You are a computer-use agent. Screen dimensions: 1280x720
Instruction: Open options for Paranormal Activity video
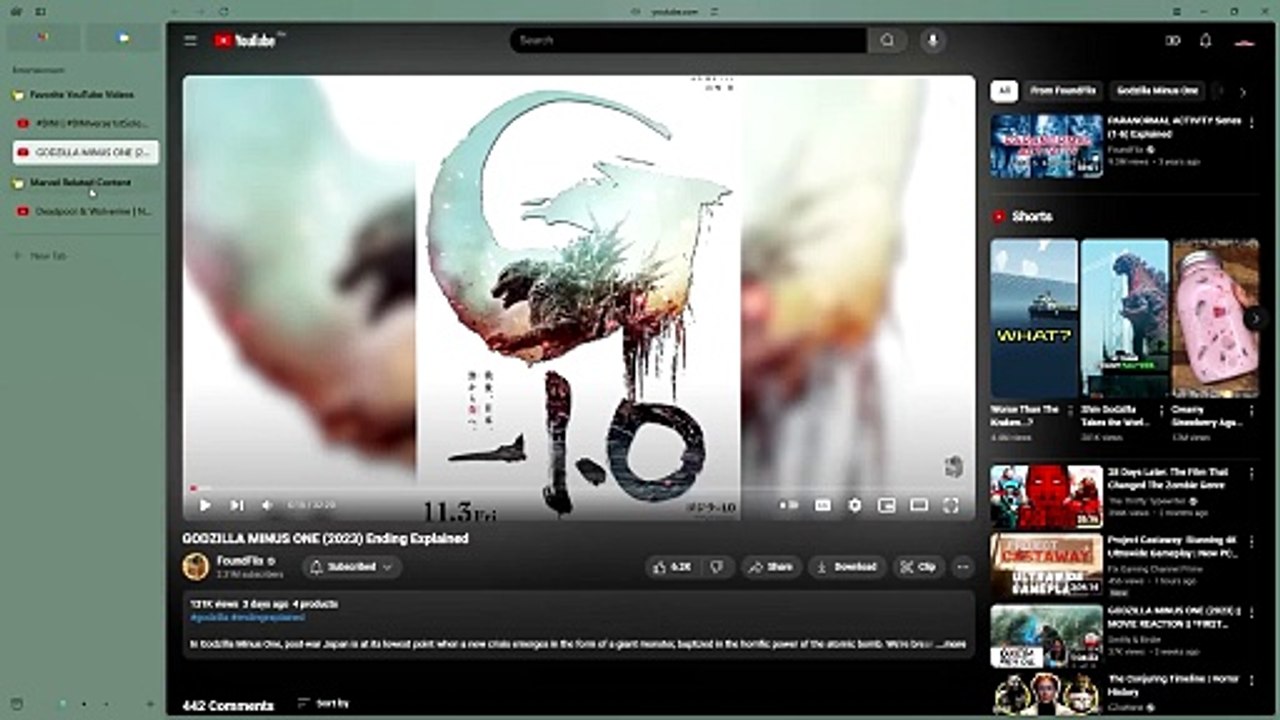point(1251,123)
